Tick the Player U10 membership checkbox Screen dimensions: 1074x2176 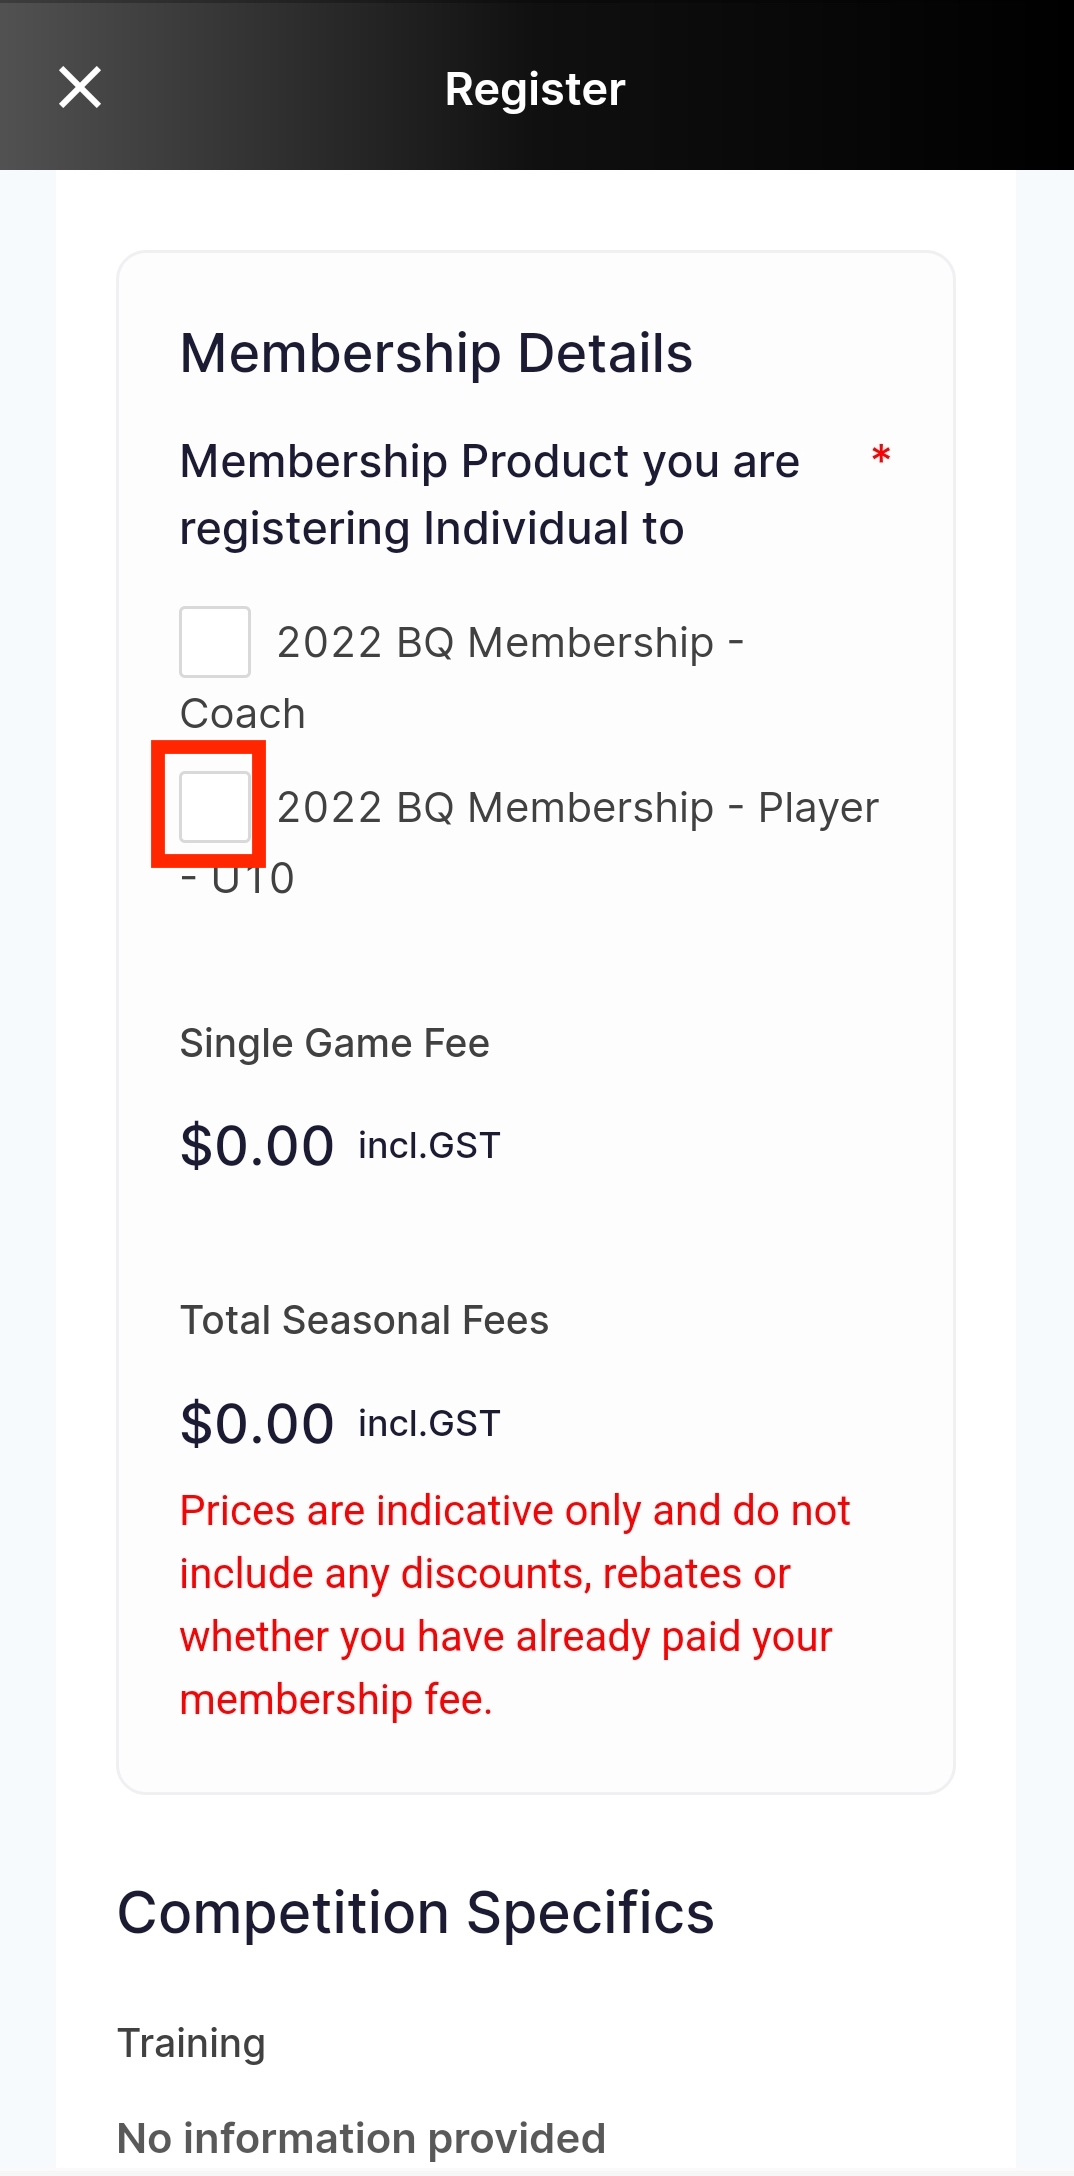(215, 807)
